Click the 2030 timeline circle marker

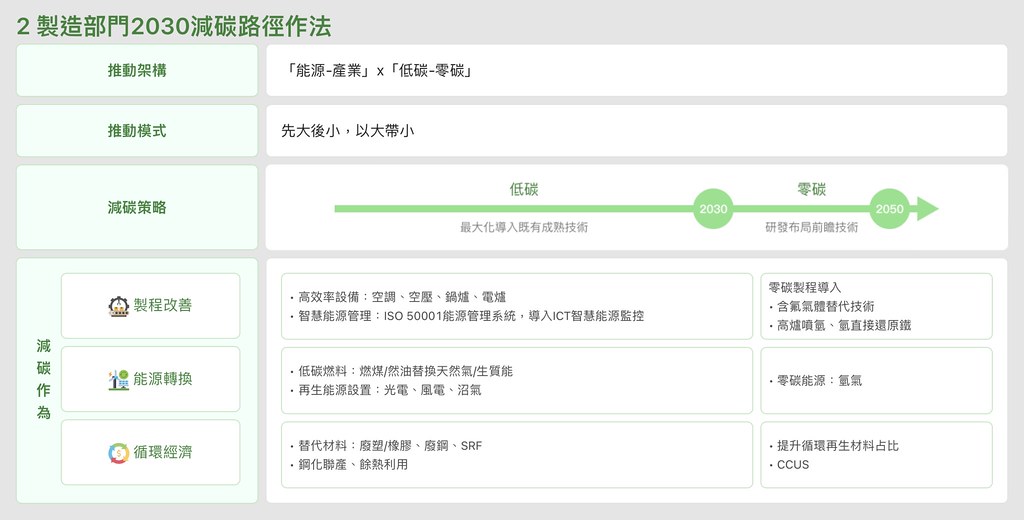[x=713, y=209]
